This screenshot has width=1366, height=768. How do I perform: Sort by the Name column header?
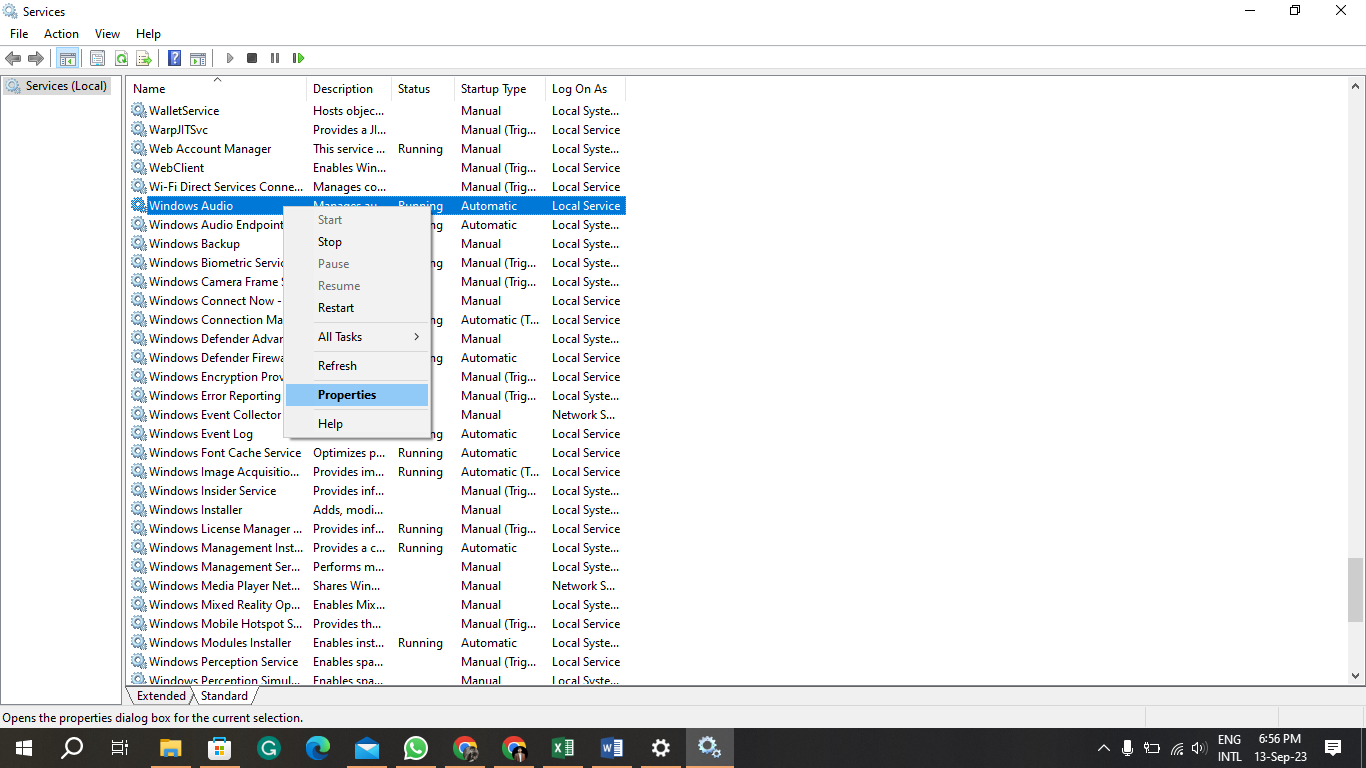point(216,89)
